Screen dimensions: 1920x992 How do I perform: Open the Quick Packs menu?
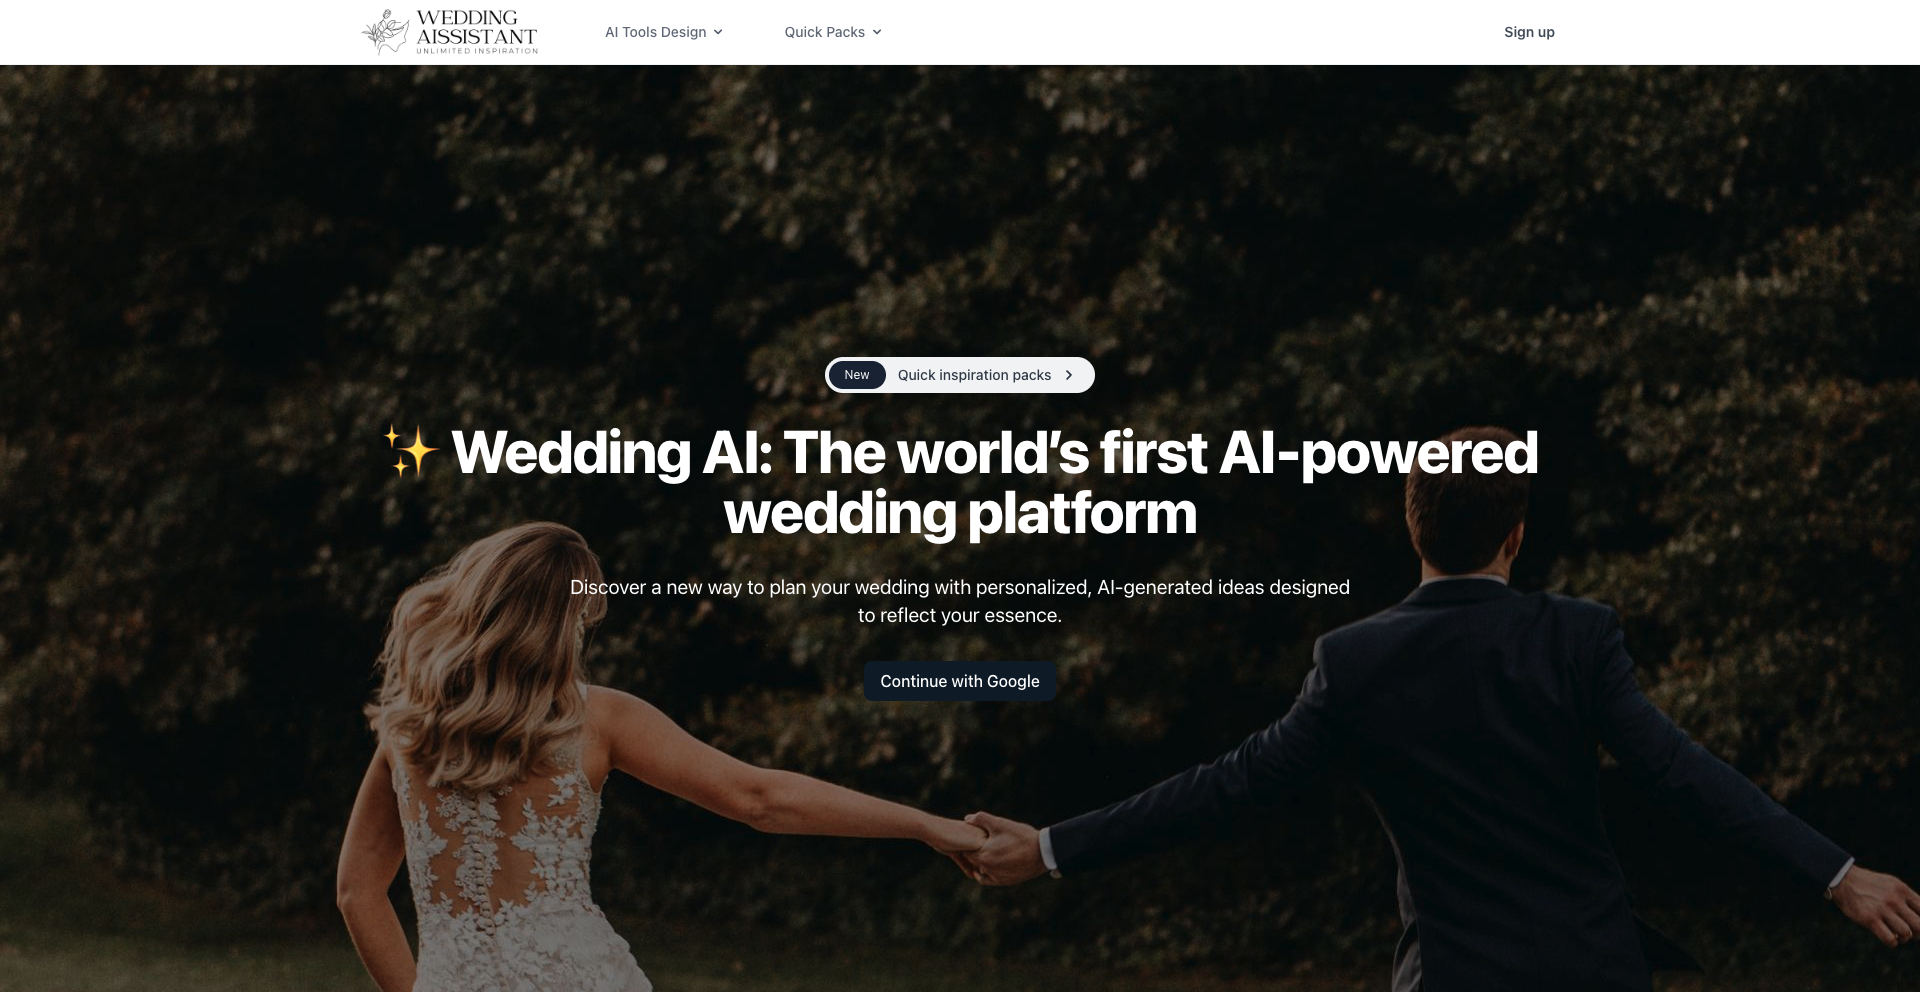(x=833, y=32)
